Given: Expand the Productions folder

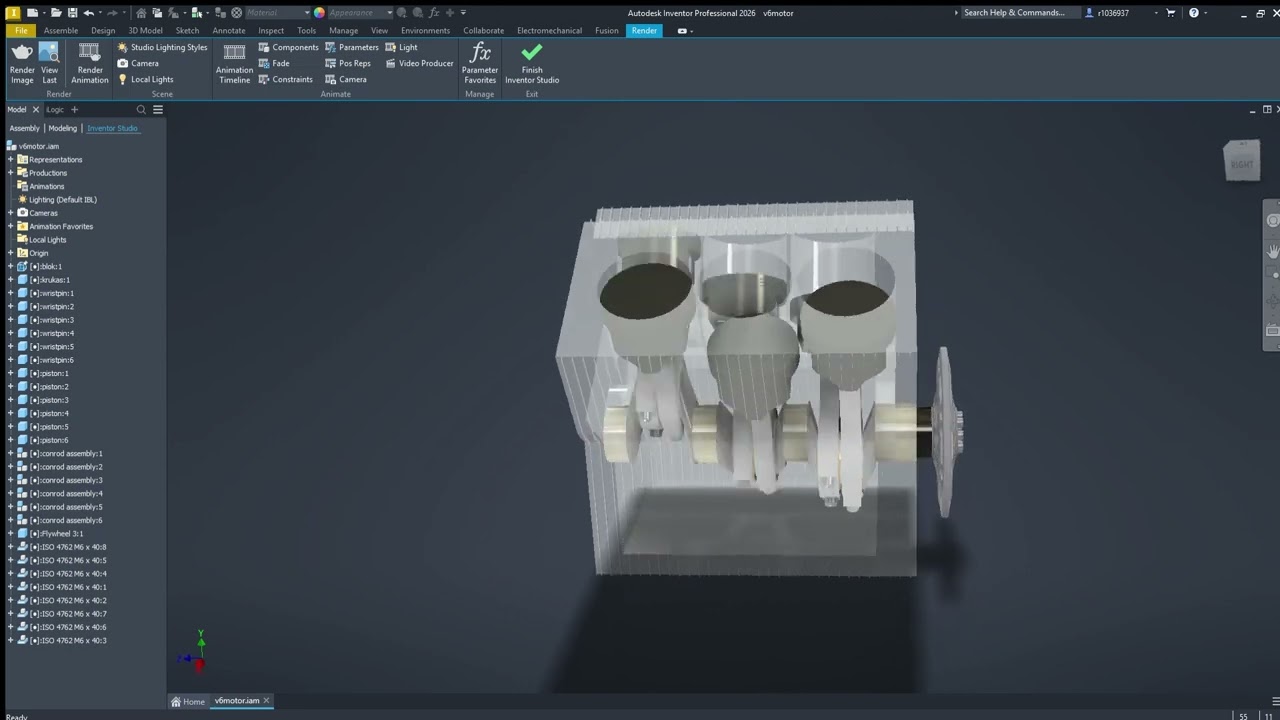Looking at the screenshot, I should point(10,172).
